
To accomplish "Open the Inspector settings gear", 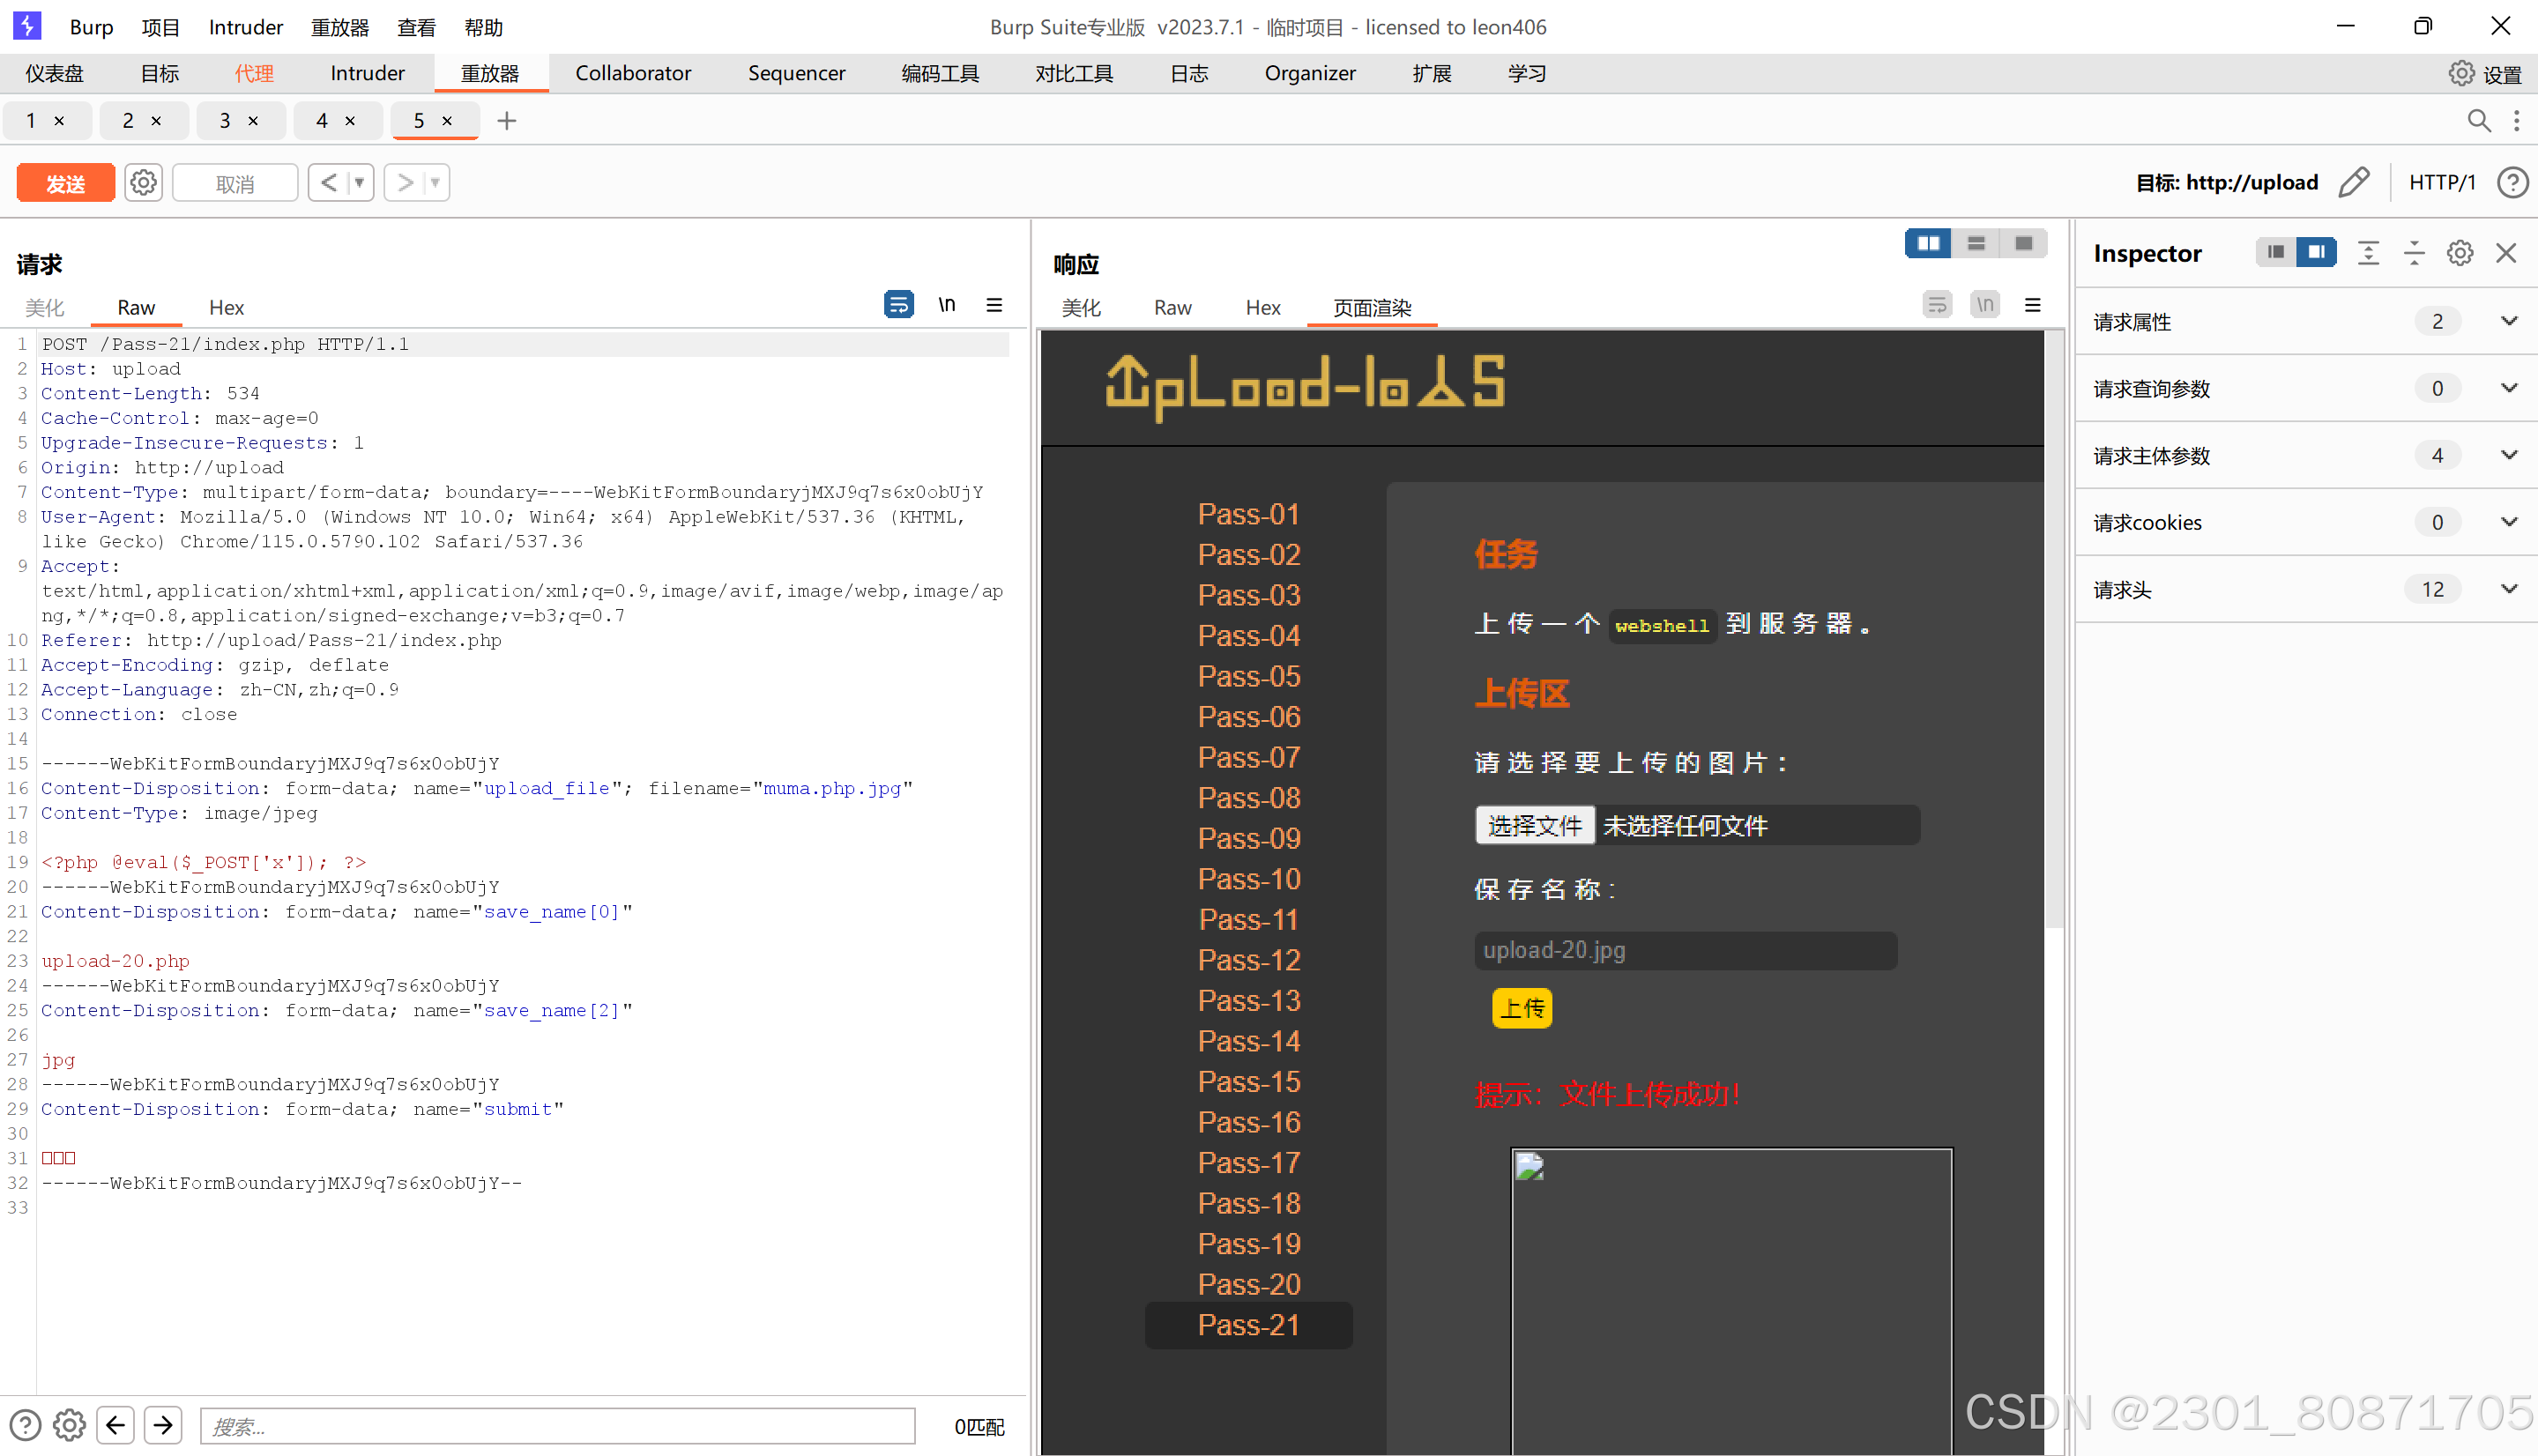I will point(2460,253).
